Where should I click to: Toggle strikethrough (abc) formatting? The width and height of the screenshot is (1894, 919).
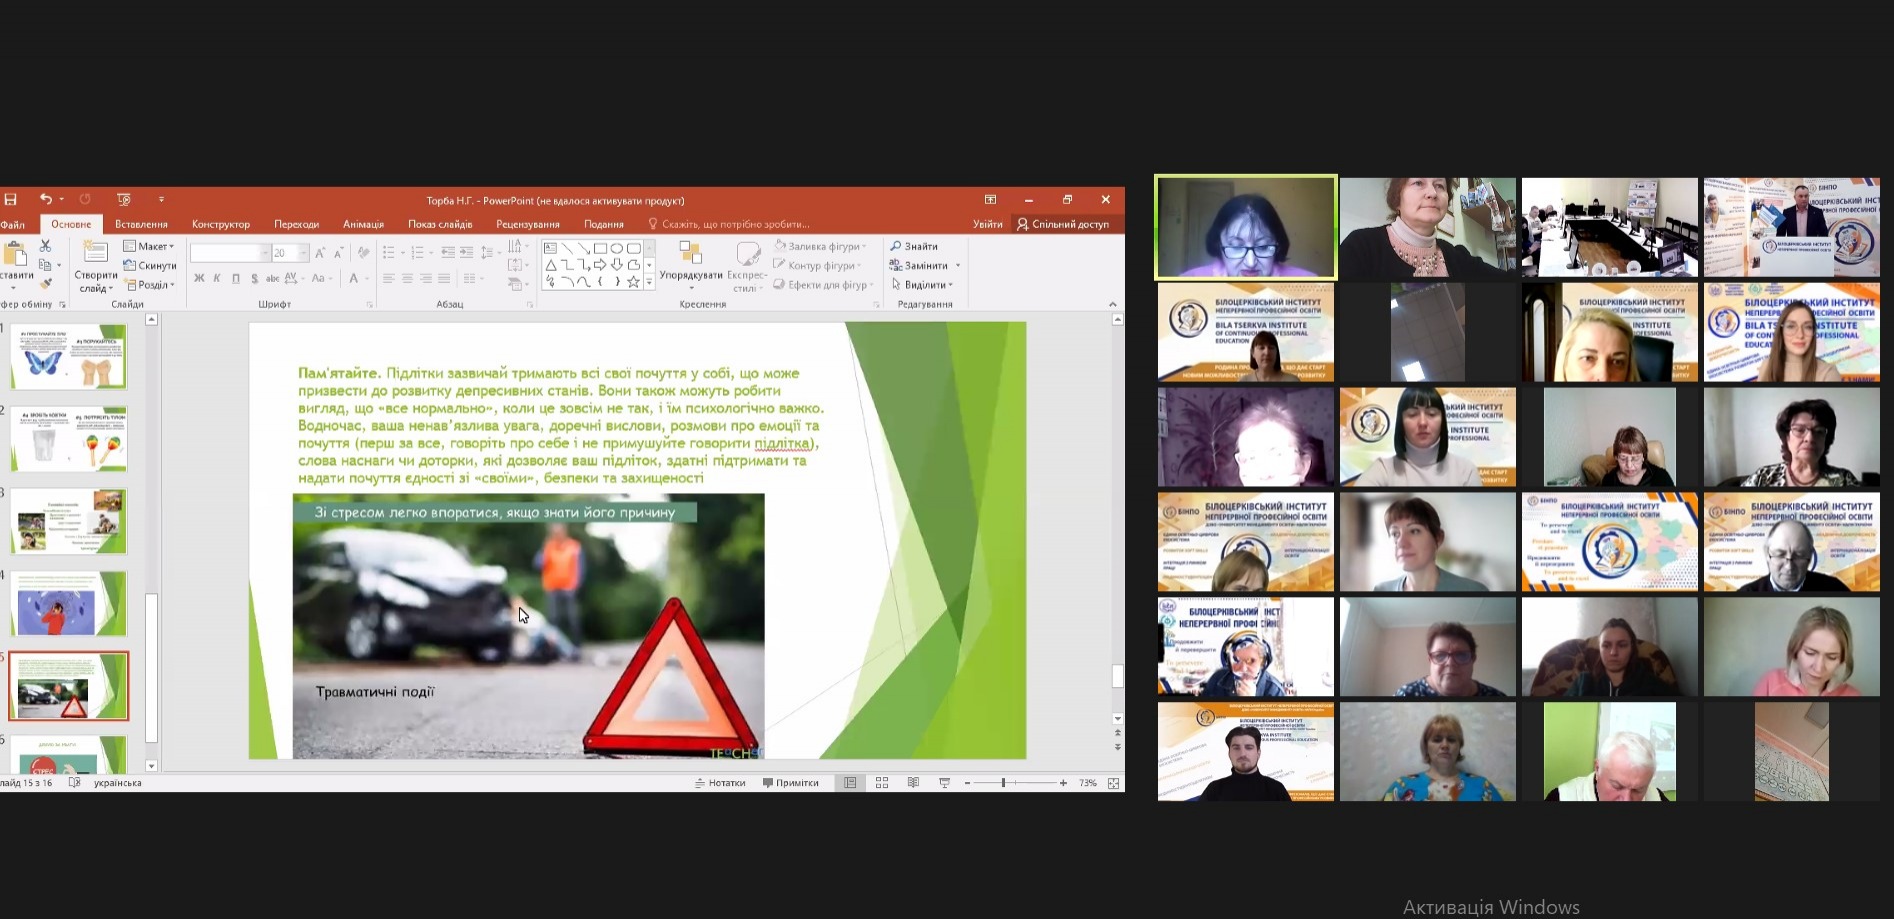pos(272,278)
